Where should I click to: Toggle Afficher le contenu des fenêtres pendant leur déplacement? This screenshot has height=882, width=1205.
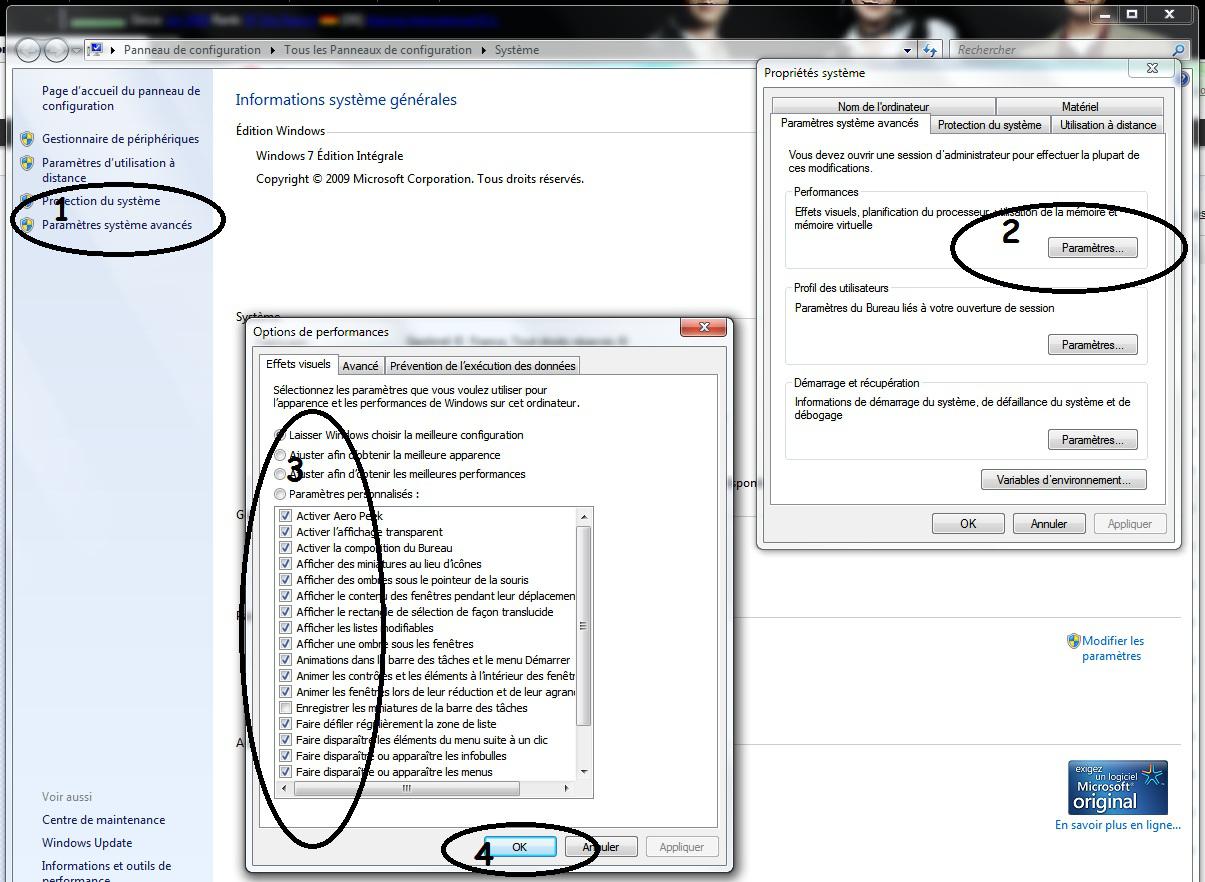point(285,596)
